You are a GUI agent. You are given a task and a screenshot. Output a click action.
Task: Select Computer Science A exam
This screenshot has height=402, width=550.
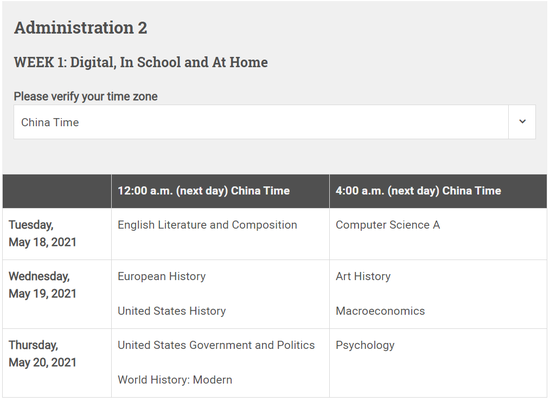pyautogui.click(x=388, y=225)
